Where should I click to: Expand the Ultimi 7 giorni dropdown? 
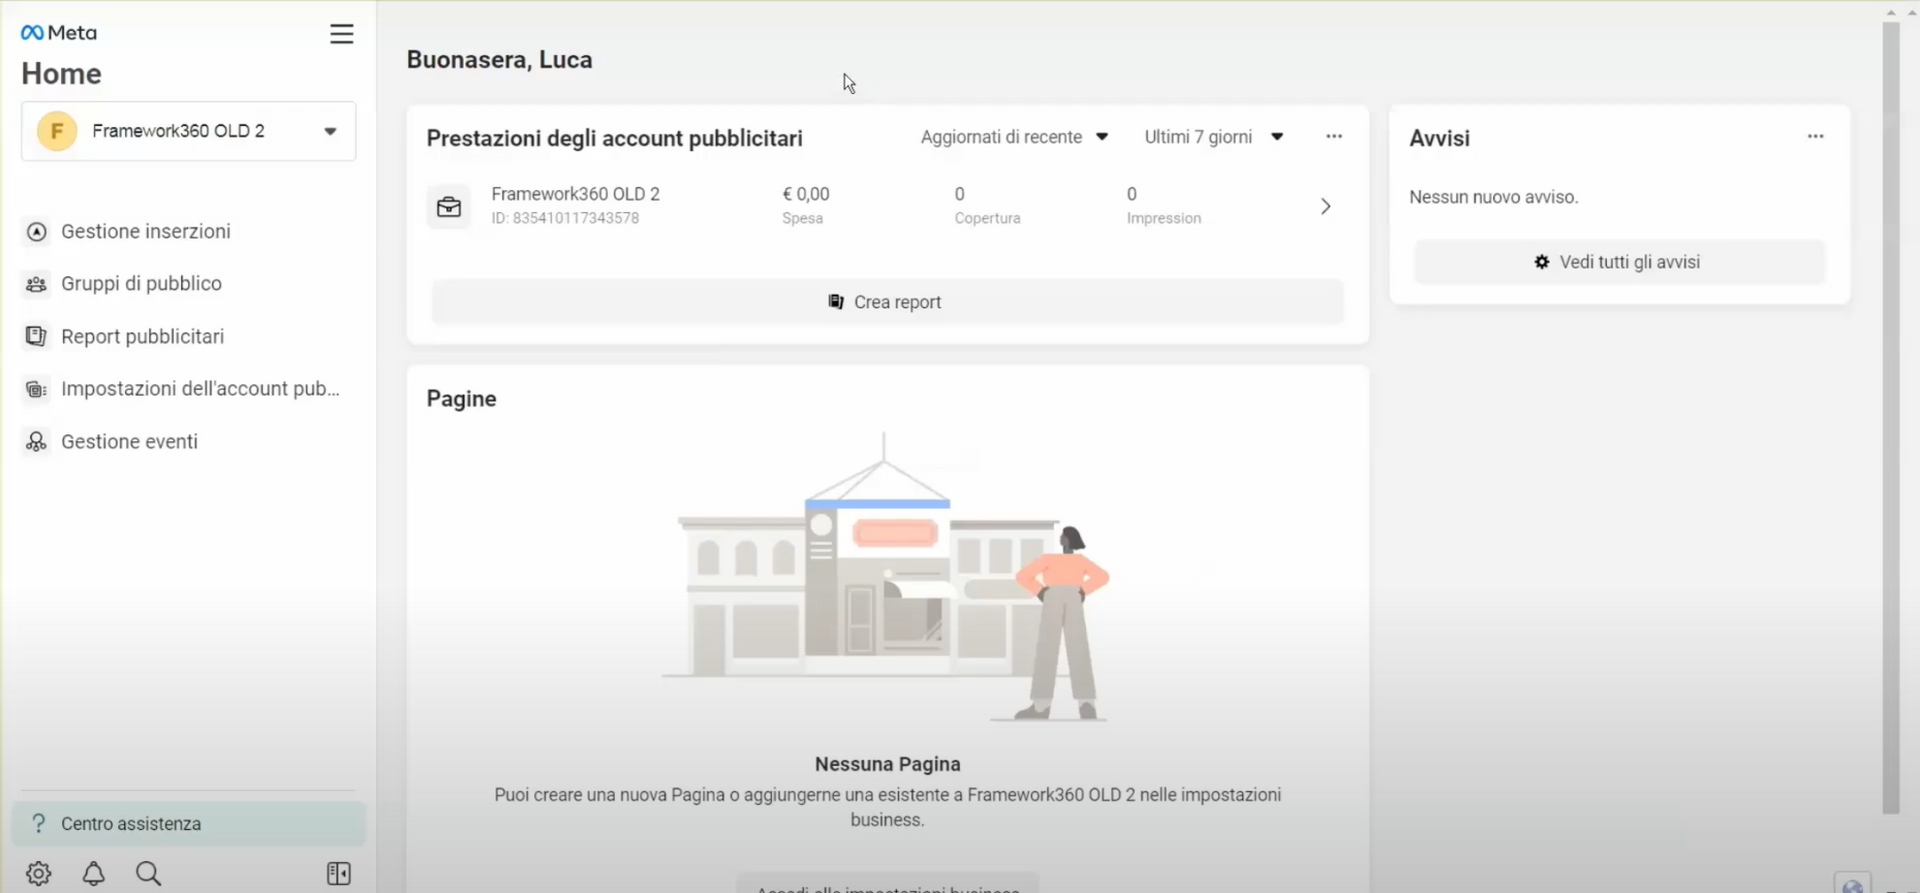1214,137
